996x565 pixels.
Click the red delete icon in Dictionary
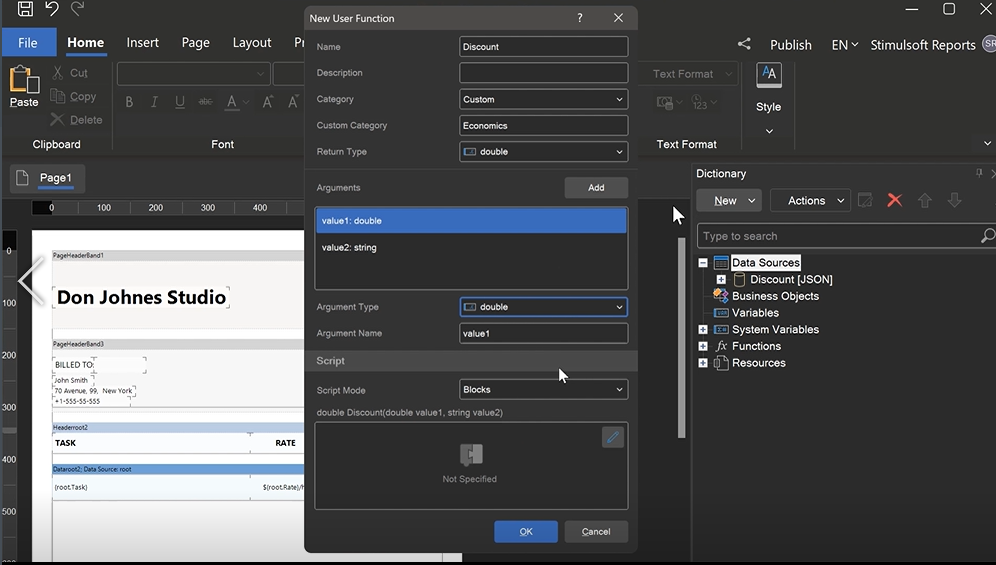pos(895,200)
